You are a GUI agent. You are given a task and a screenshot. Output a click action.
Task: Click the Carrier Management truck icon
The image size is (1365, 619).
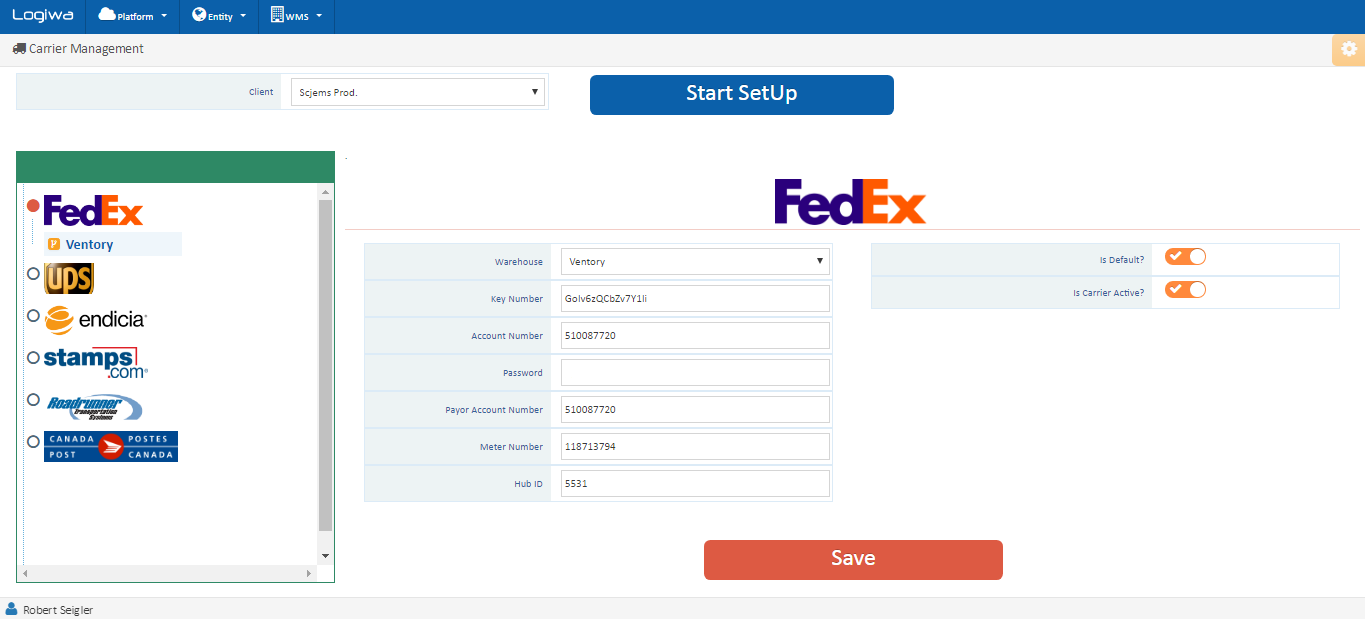pos(19,48)
